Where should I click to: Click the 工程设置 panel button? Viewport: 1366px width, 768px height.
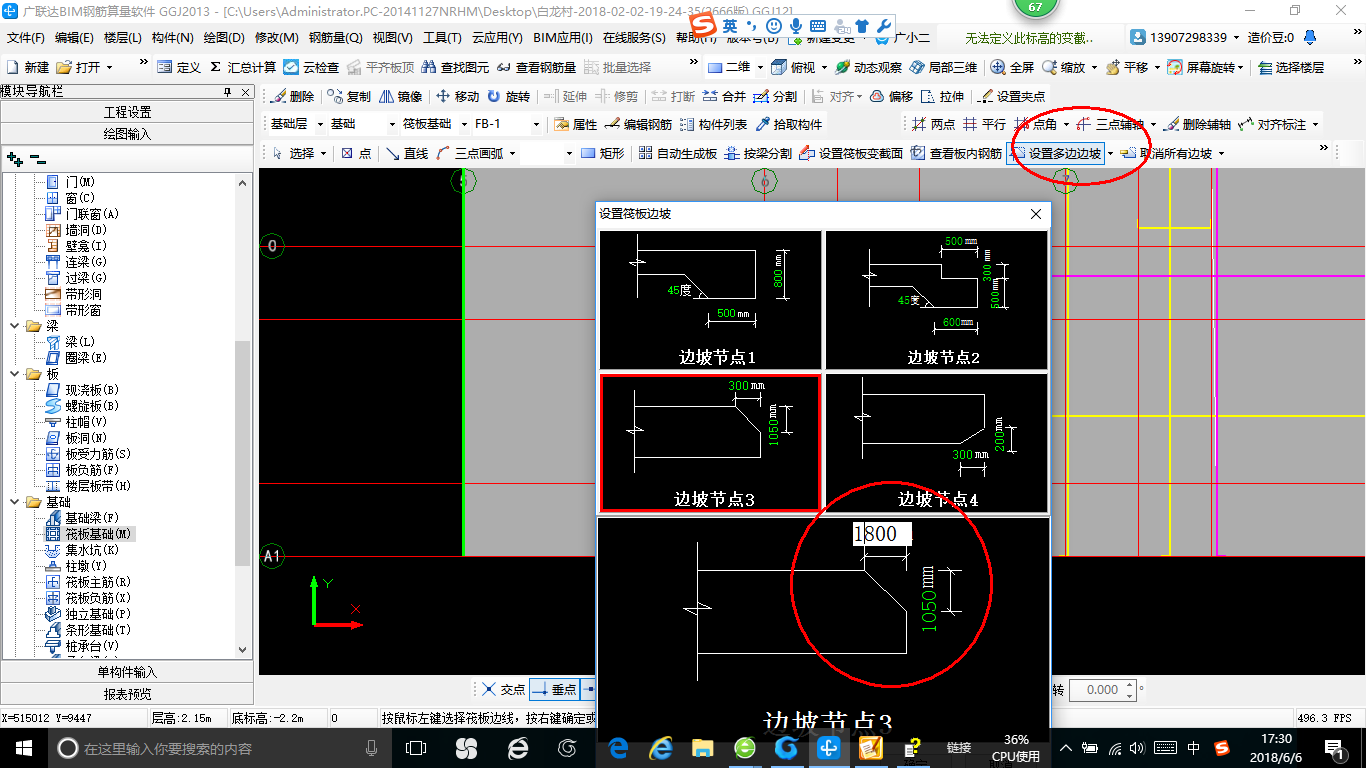click(127, 112)
